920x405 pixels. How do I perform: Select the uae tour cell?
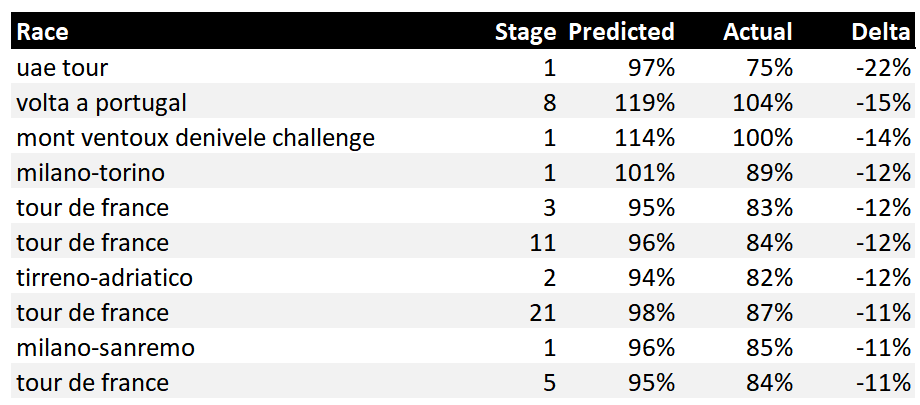pos(62,68)
